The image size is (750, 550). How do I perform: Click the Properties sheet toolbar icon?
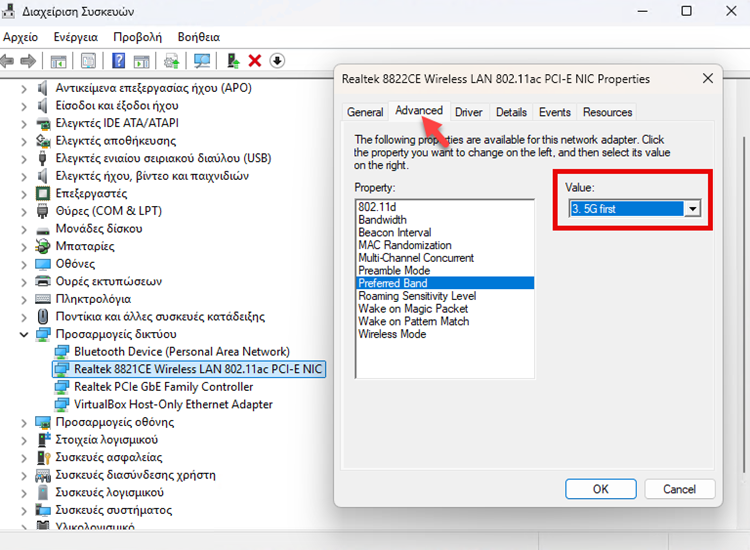(89, 61)
